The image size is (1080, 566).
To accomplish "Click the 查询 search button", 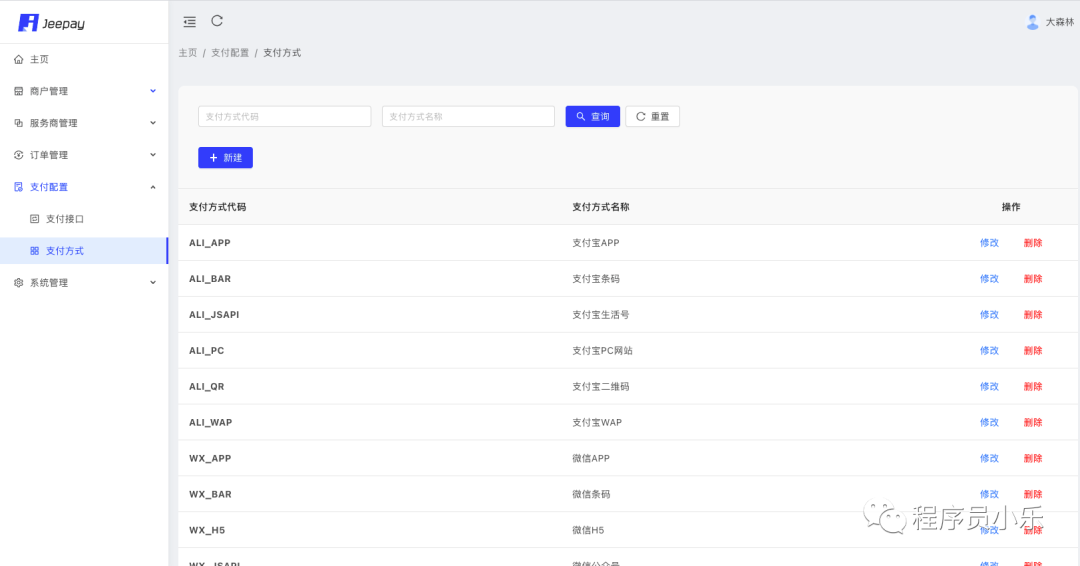I will (592, 116).
